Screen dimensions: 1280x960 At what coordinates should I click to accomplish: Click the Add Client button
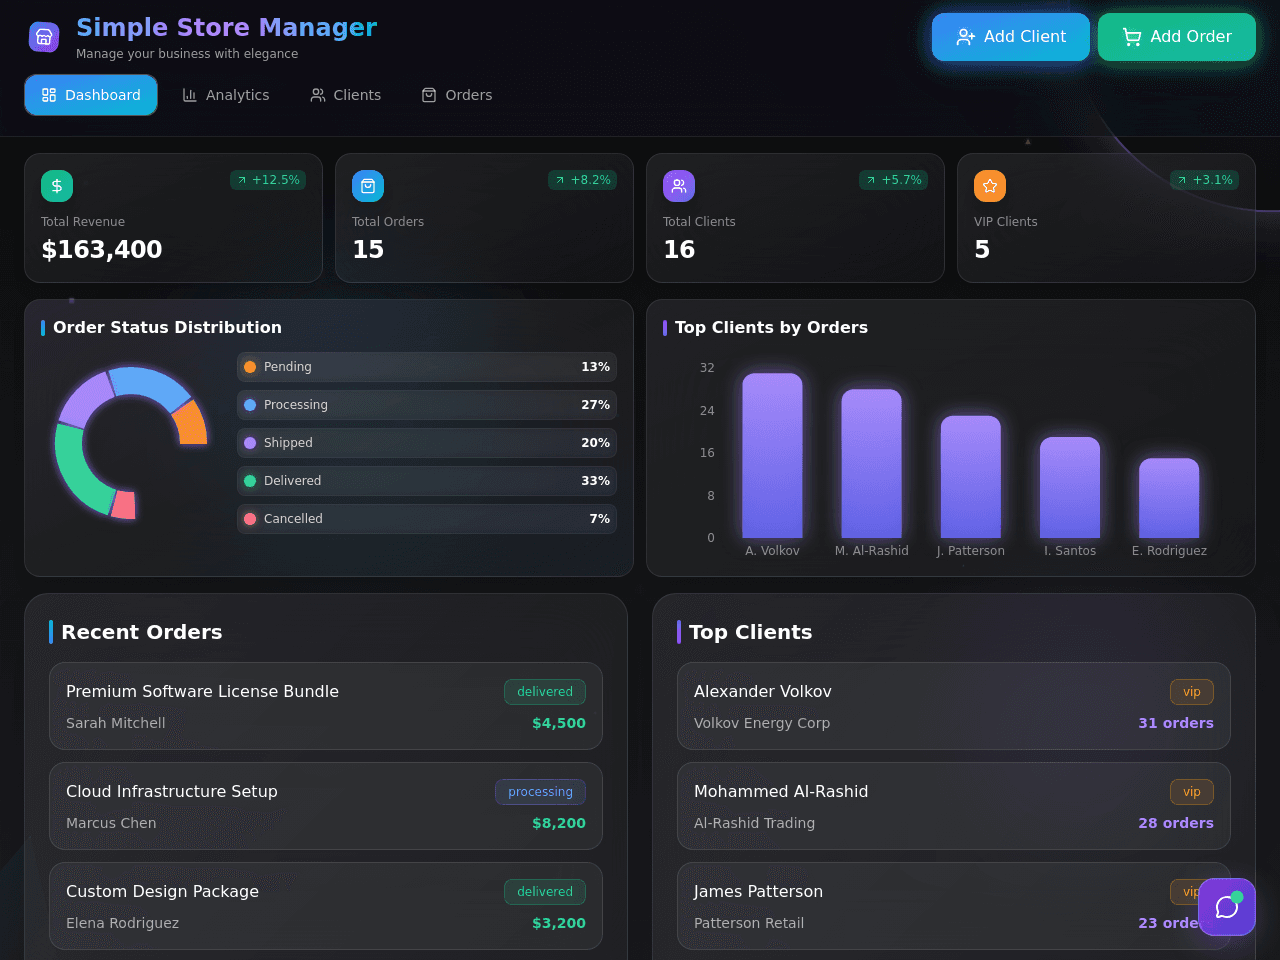pyautogui.click(x=1011, y=37)
